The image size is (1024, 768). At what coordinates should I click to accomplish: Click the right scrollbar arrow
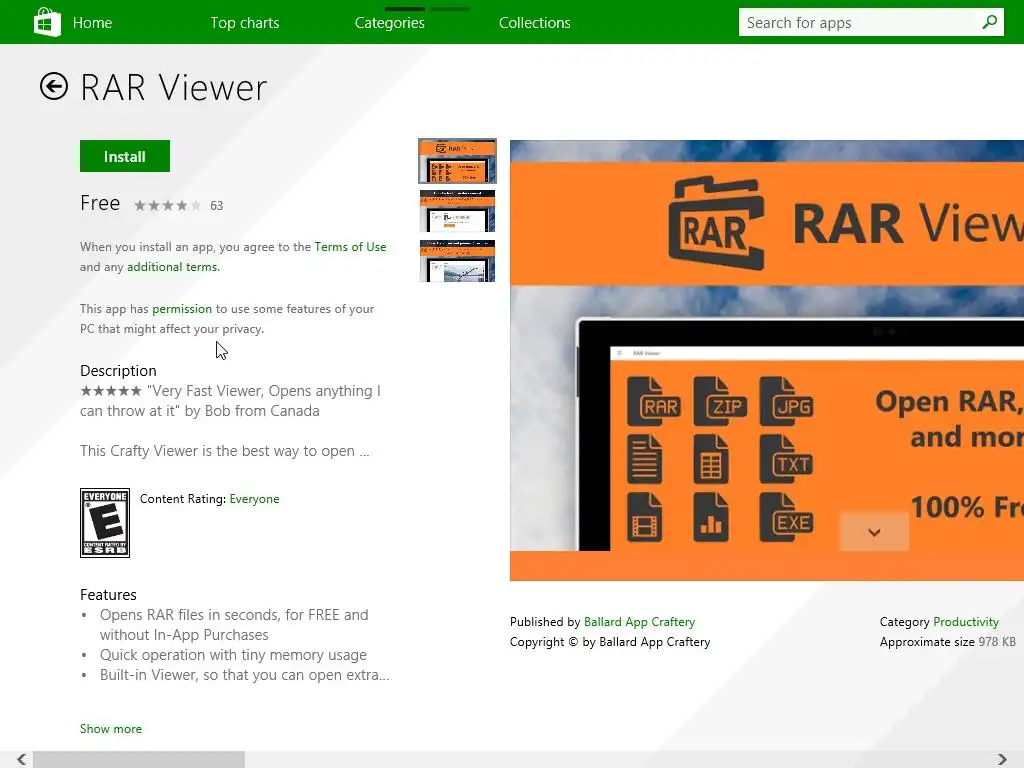point(1002,760)
